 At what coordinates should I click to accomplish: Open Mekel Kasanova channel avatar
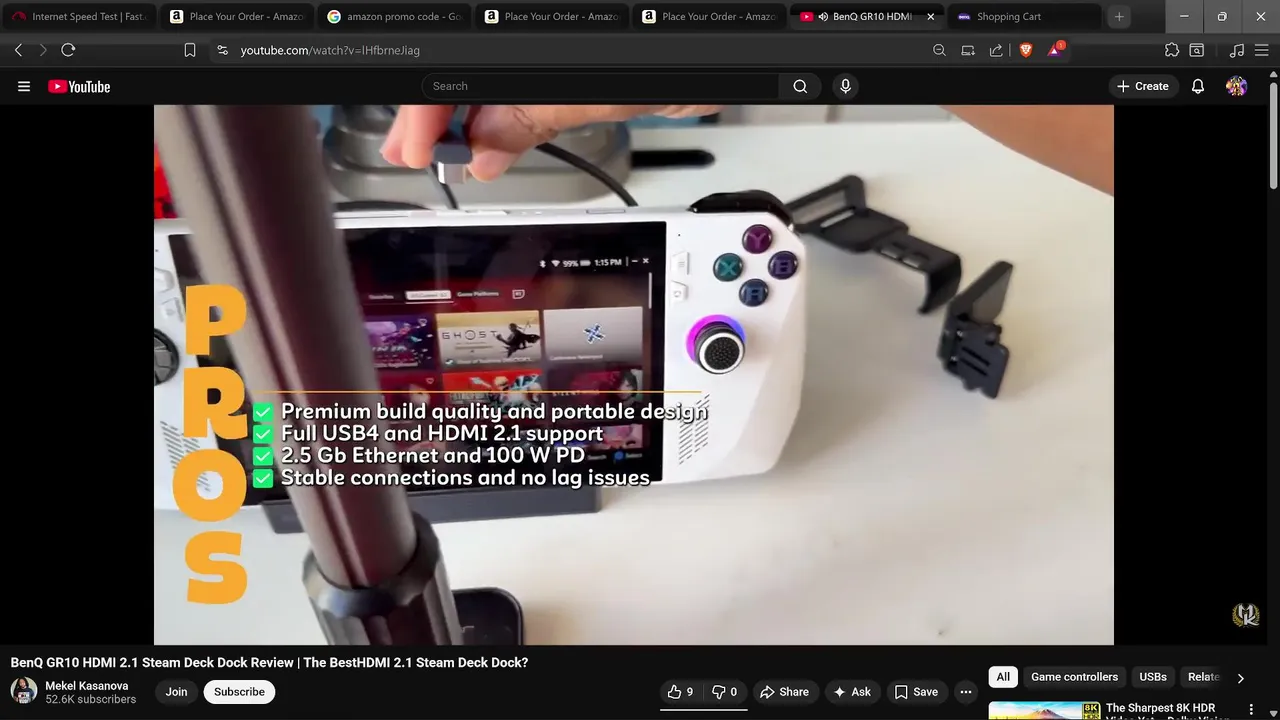24,691
